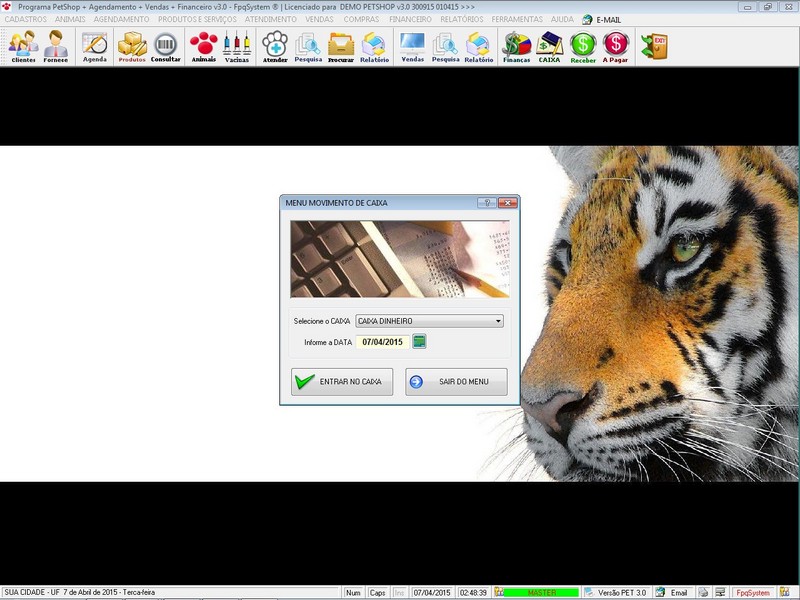Select the Produtos boxes icon
The image size is (800, 600).
coord(132,46)
